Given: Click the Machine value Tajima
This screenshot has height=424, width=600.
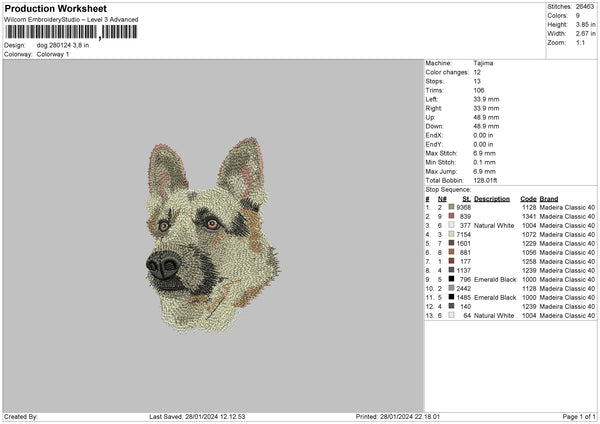Looking at the screenshot, I should click(x=482, y=63).
